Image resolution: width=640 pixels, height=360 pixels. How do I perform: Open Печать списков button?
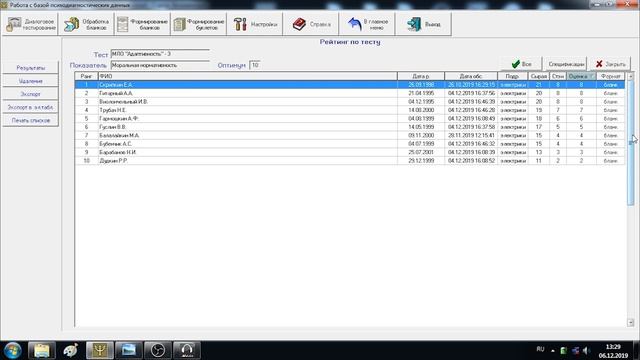31,120
